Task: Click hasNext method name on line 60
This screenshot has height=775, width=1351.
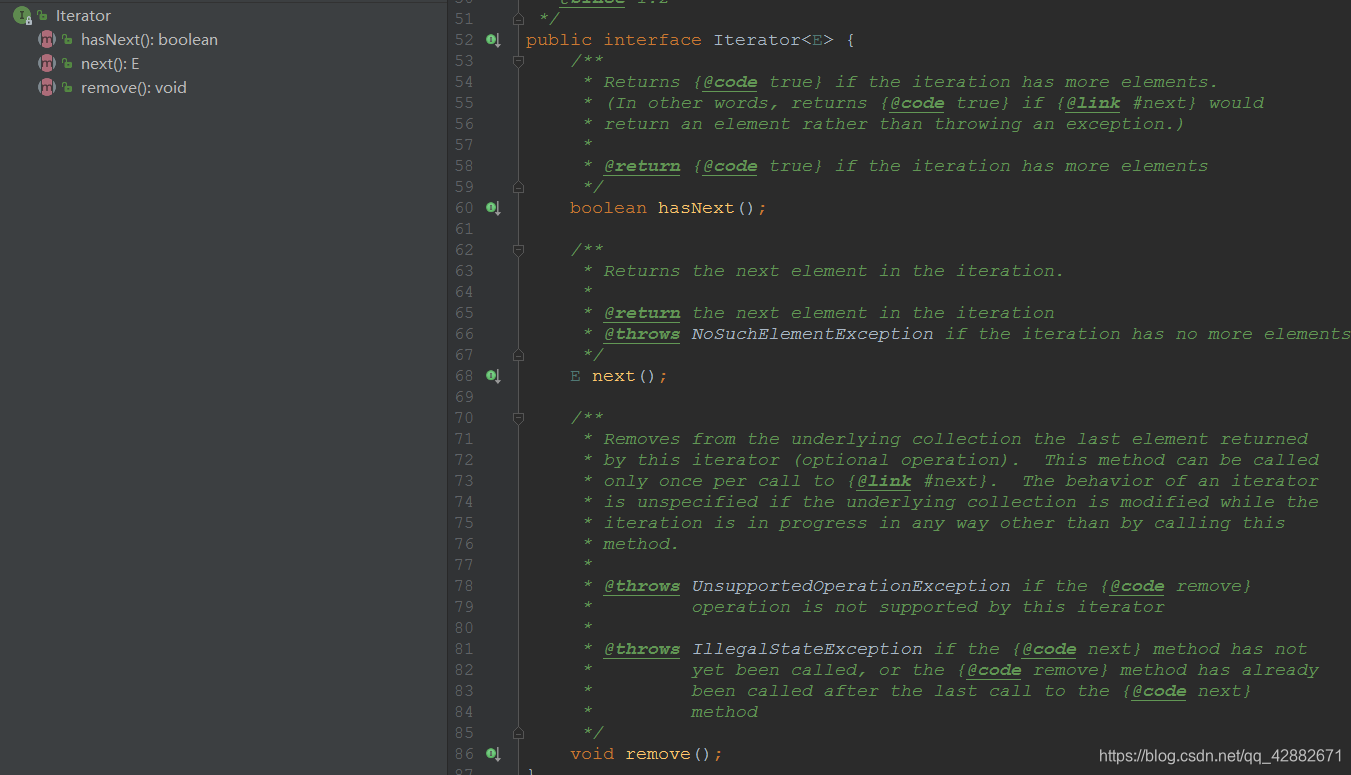Action: 696,208
